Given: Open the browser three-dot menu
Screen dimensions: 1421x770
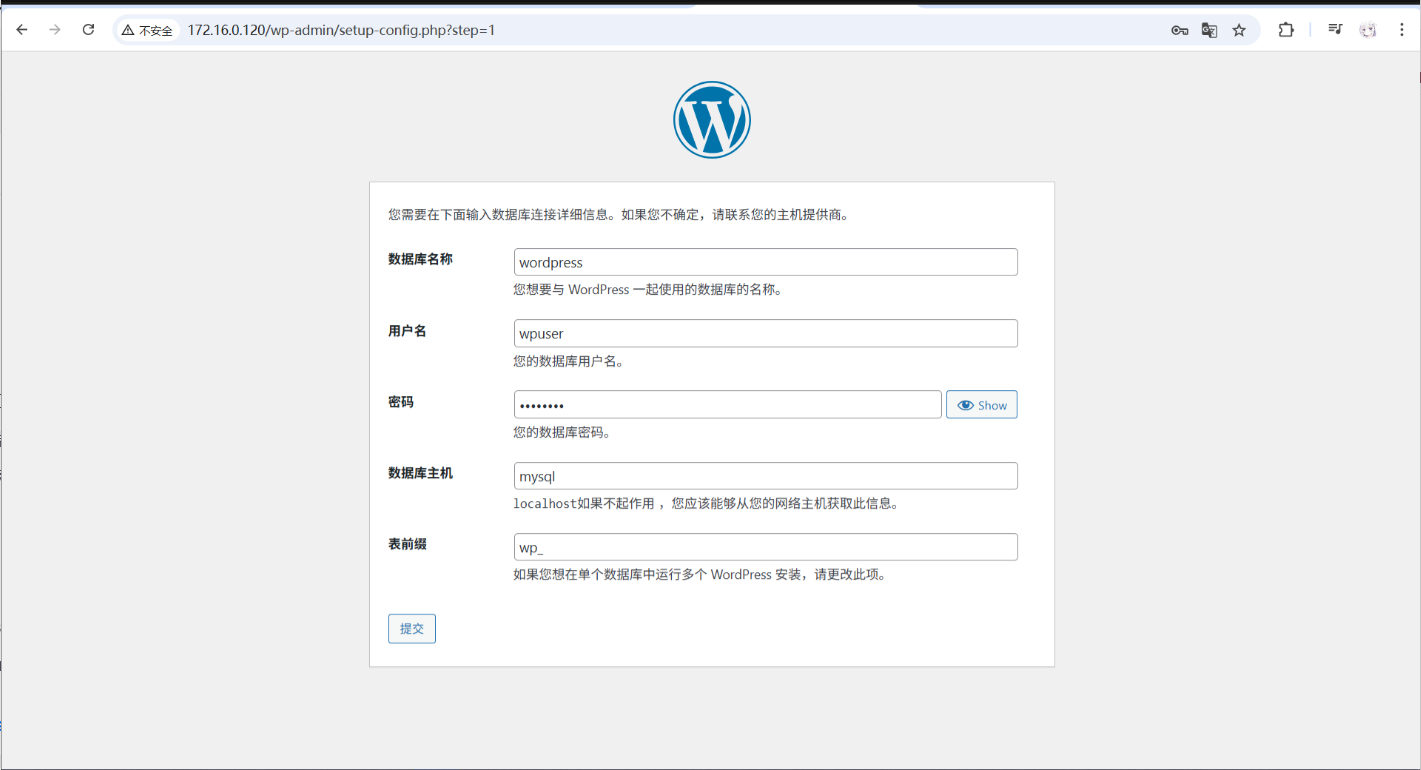Looking at the screenshot, I should tap(1401, 30).
